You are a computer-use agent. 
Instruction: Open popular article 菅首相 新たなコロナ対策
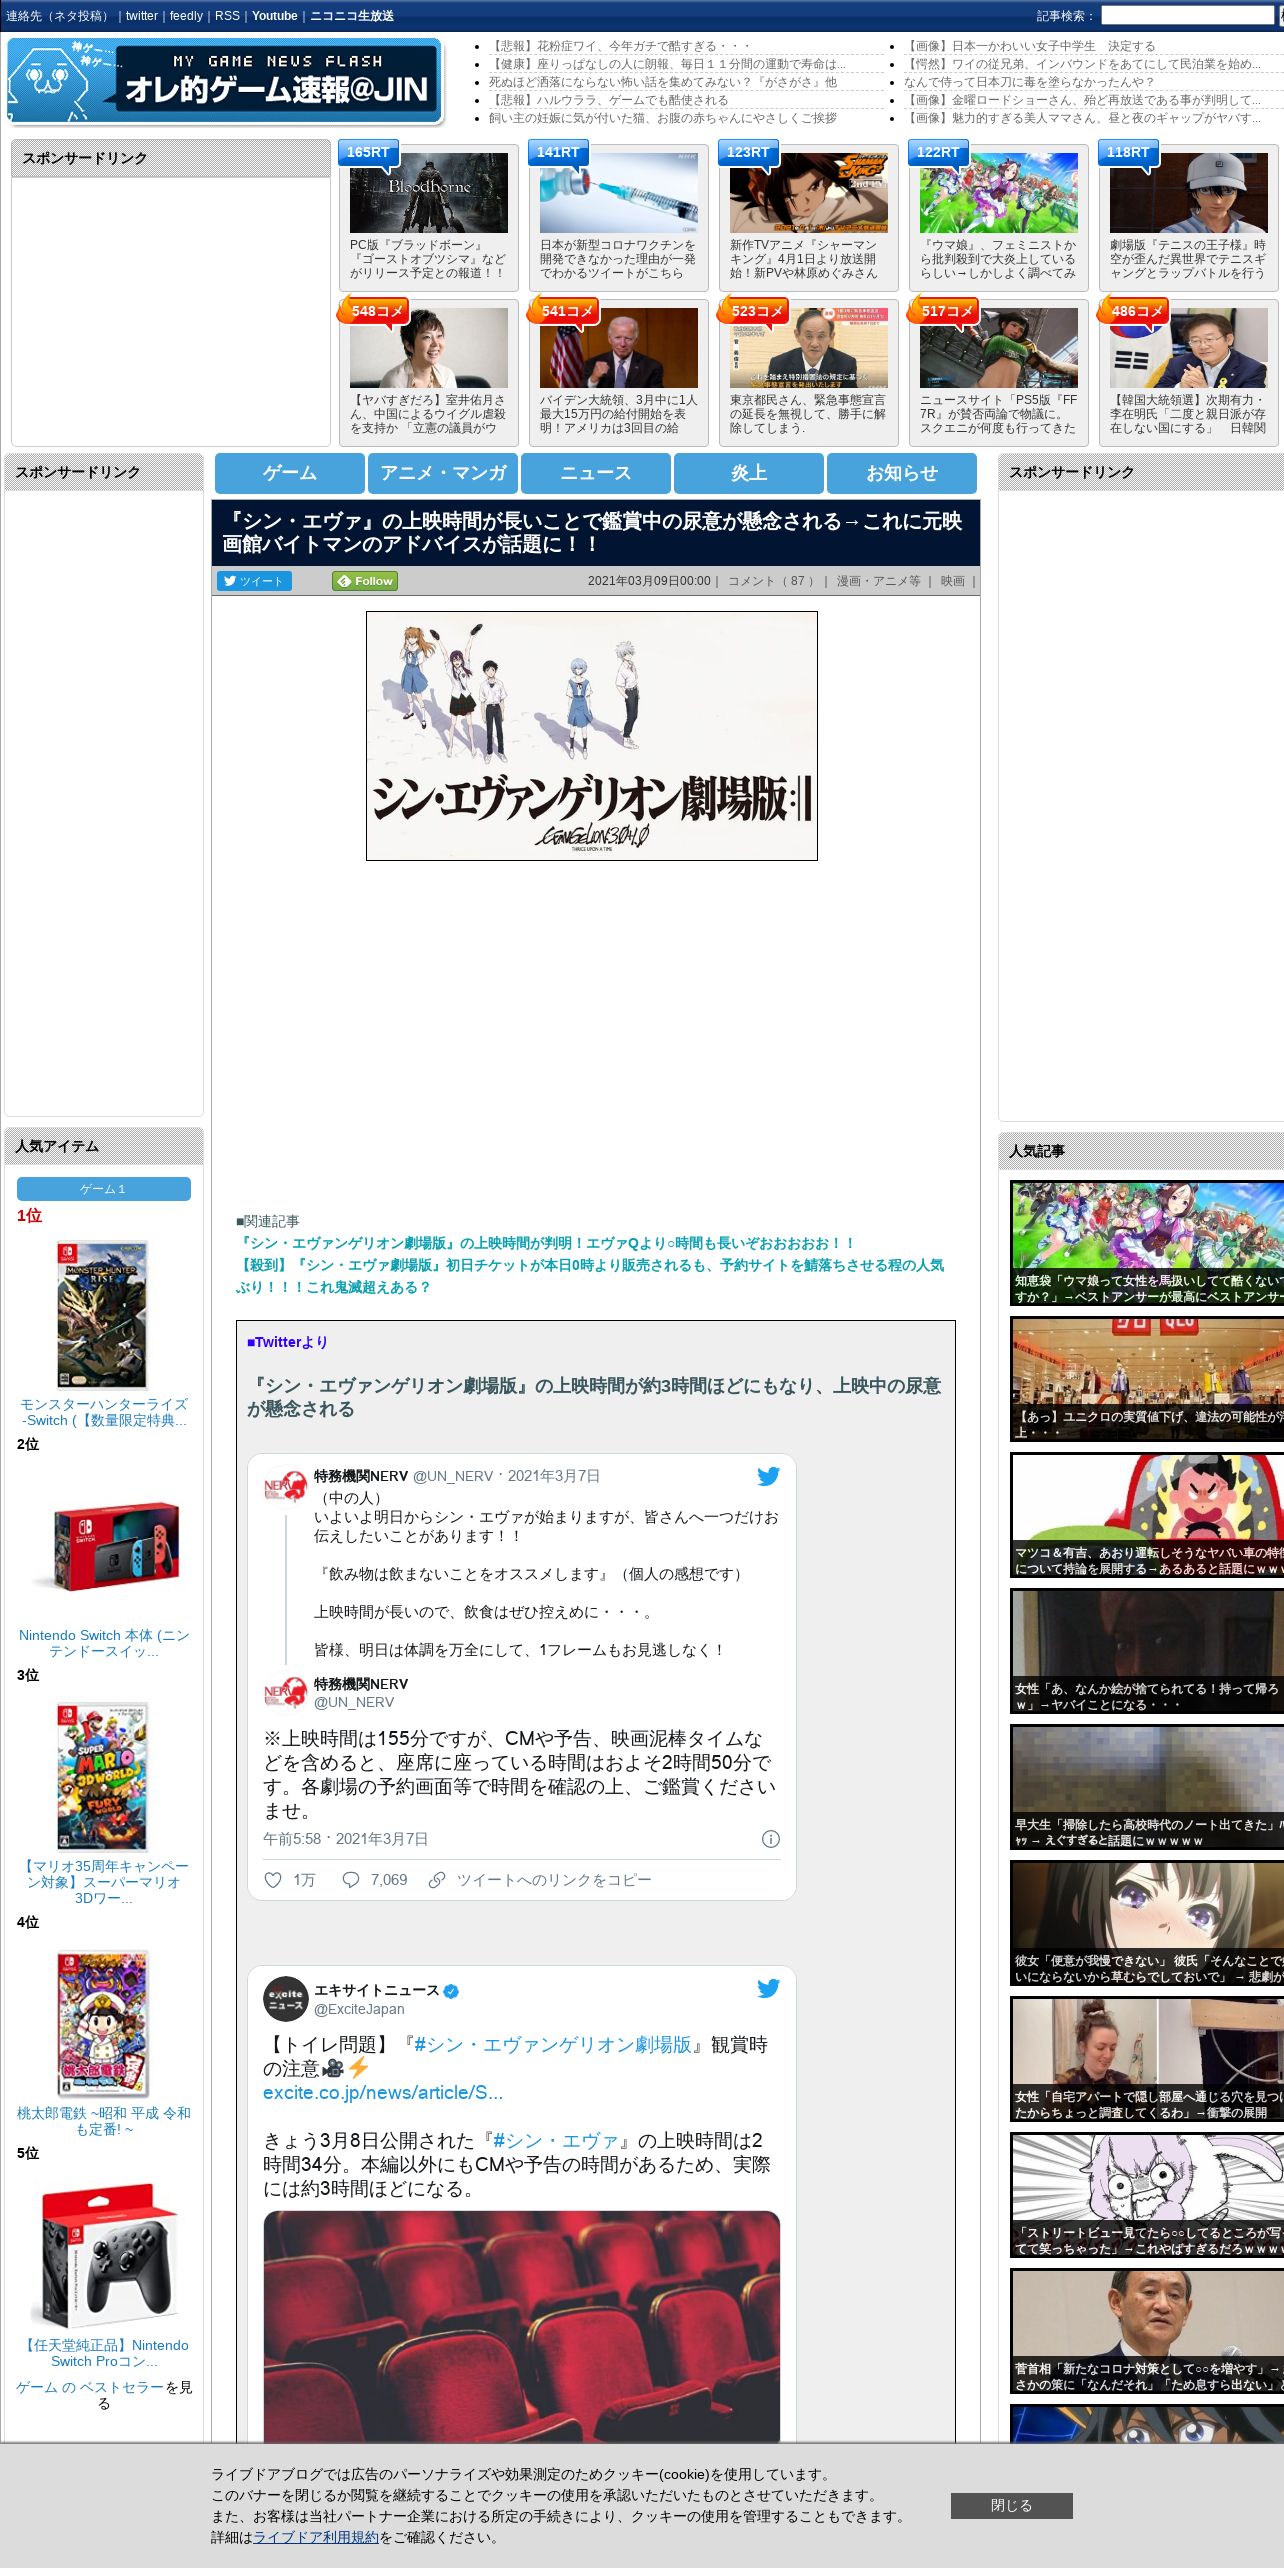point(1147,2331)
